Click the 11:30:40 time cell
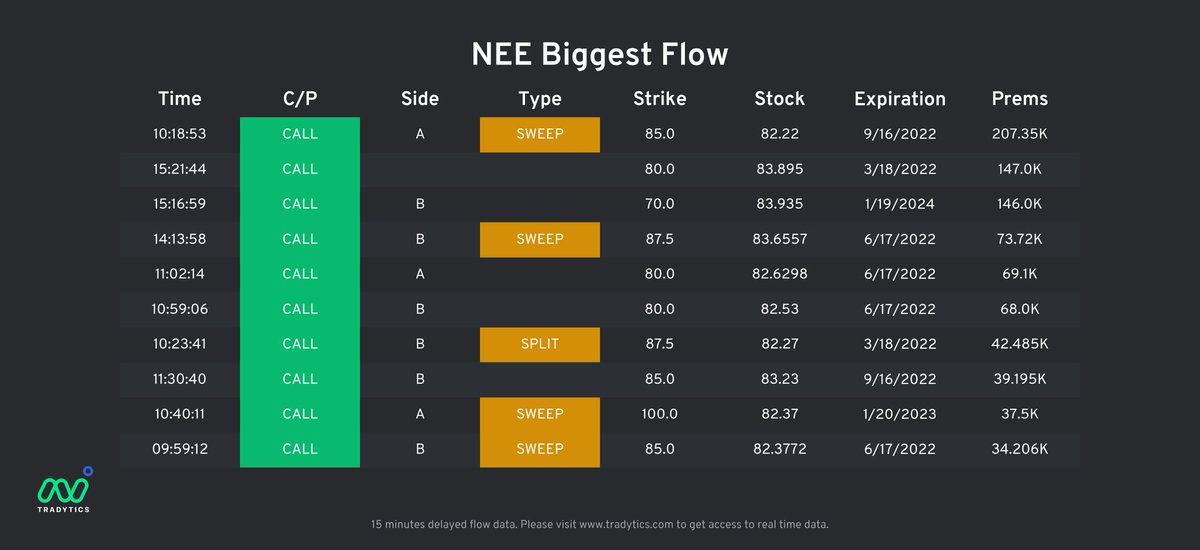The width and height of the screenshot is (1200, 550). pyautogui.click(x=180, y=379)
